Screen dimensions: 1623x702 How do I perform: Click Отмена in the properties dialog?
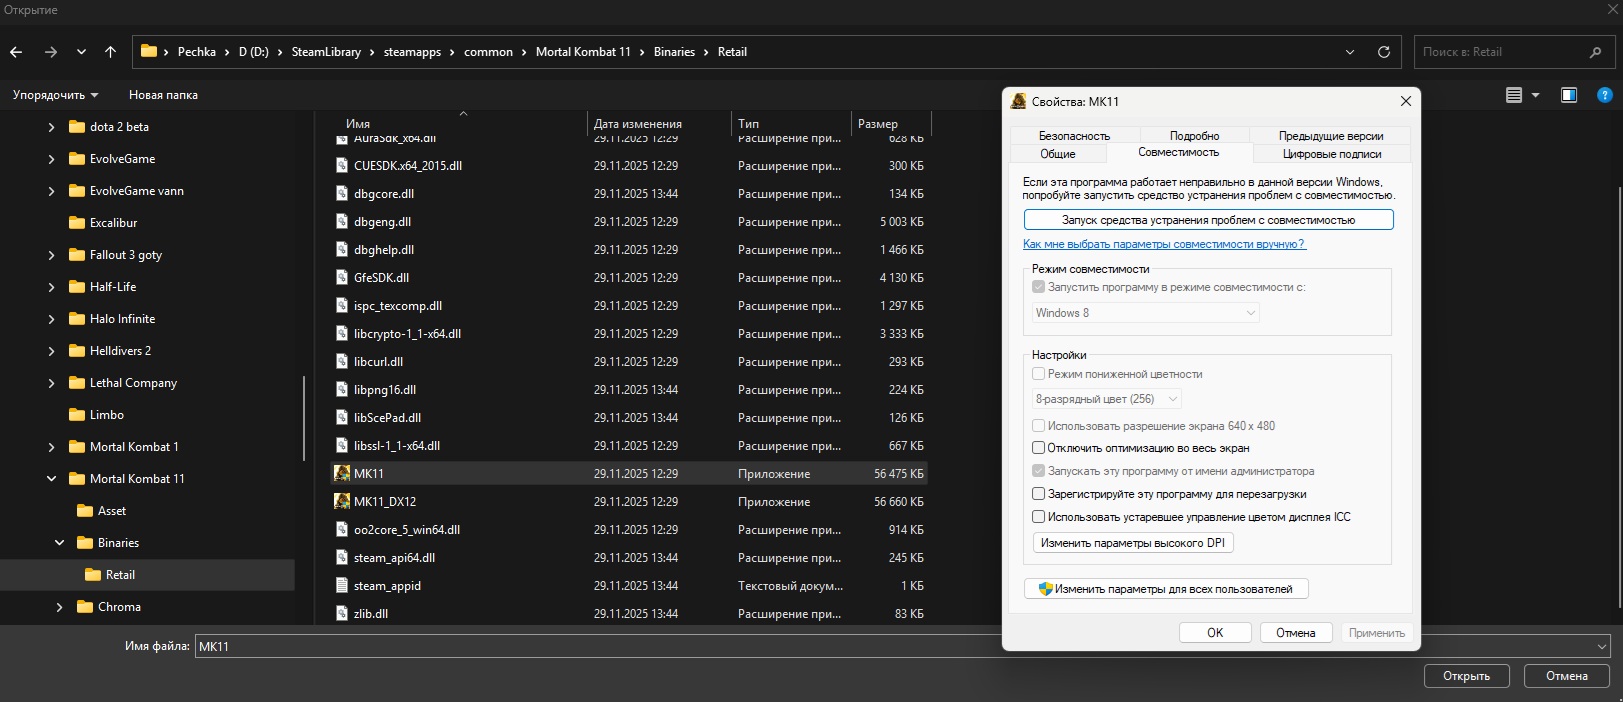1295,633
